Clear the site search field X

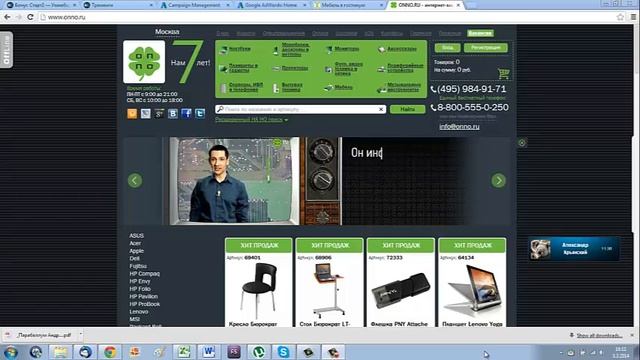pyautogui.click(x=381, y=109)
